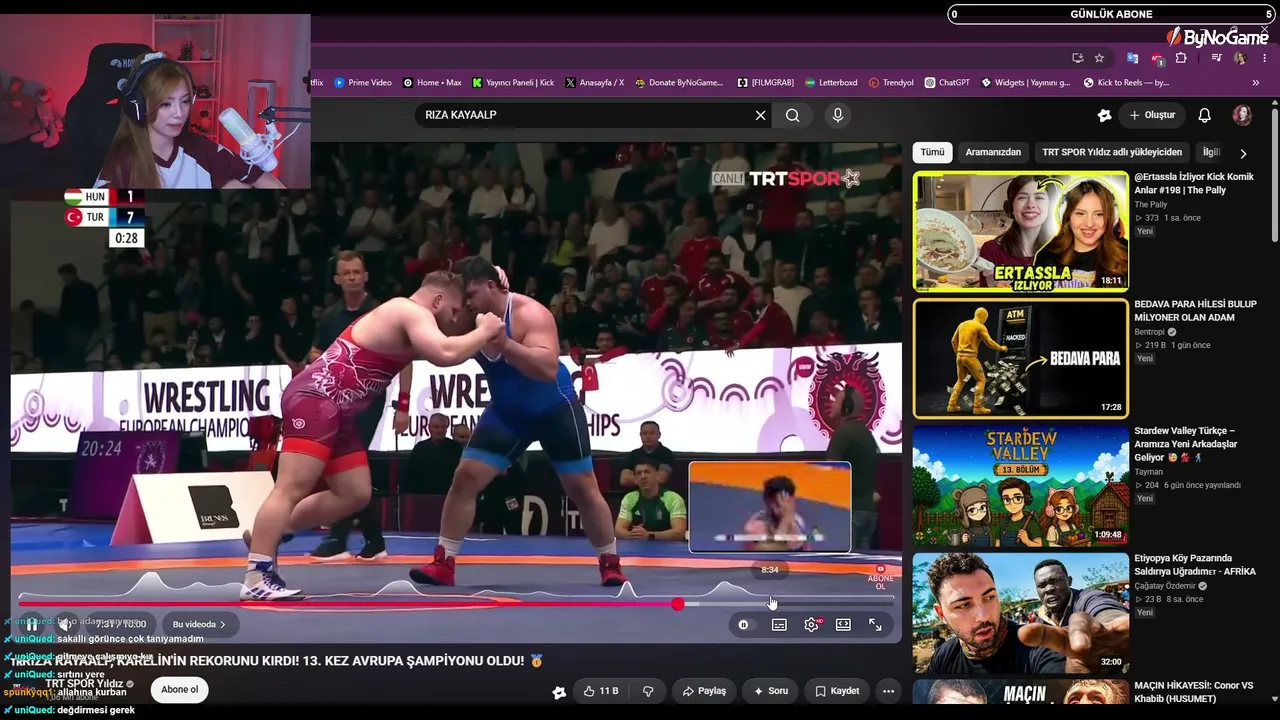This screenshot has height=720, width=1280.
Task: Like the video with thumbs up
Action: [x=601, y=691]
